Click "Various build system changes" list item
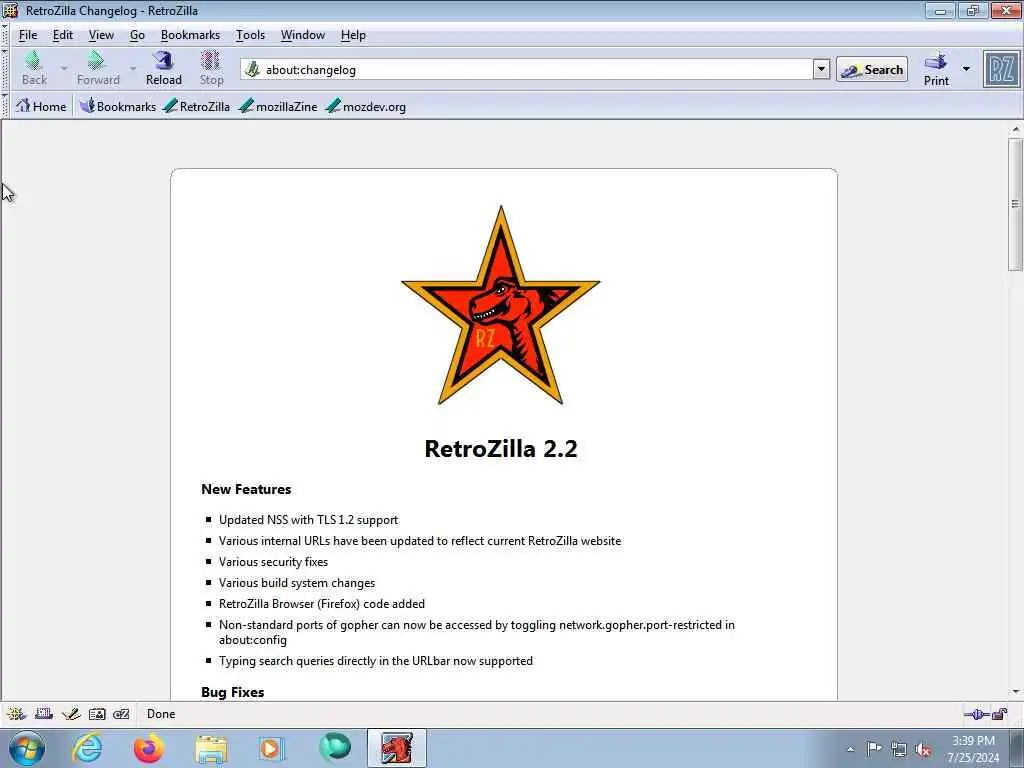 click(x=296, y=583)
